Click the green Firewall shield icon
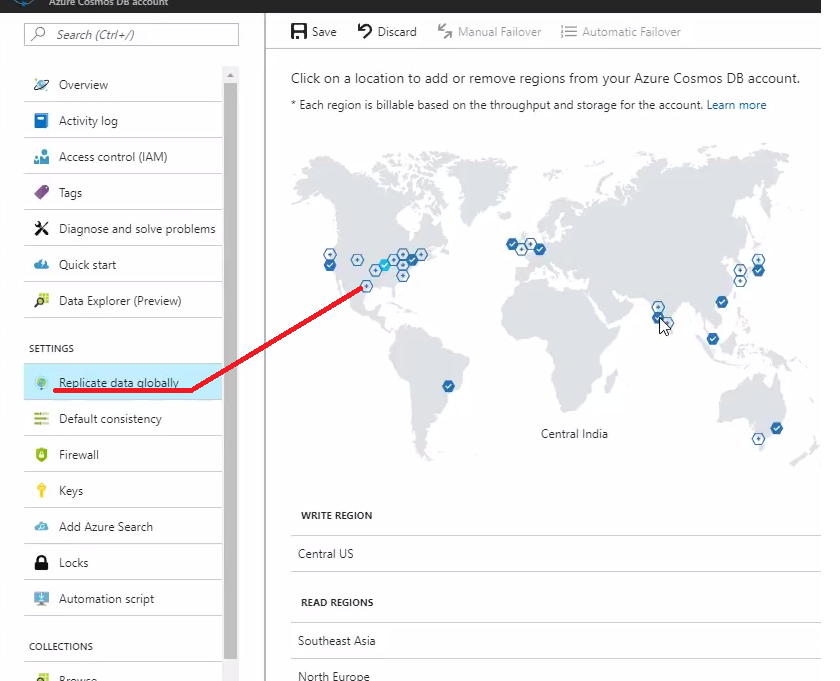The height and width of the screenshot is (681, 840). click(x=41, y=454)
